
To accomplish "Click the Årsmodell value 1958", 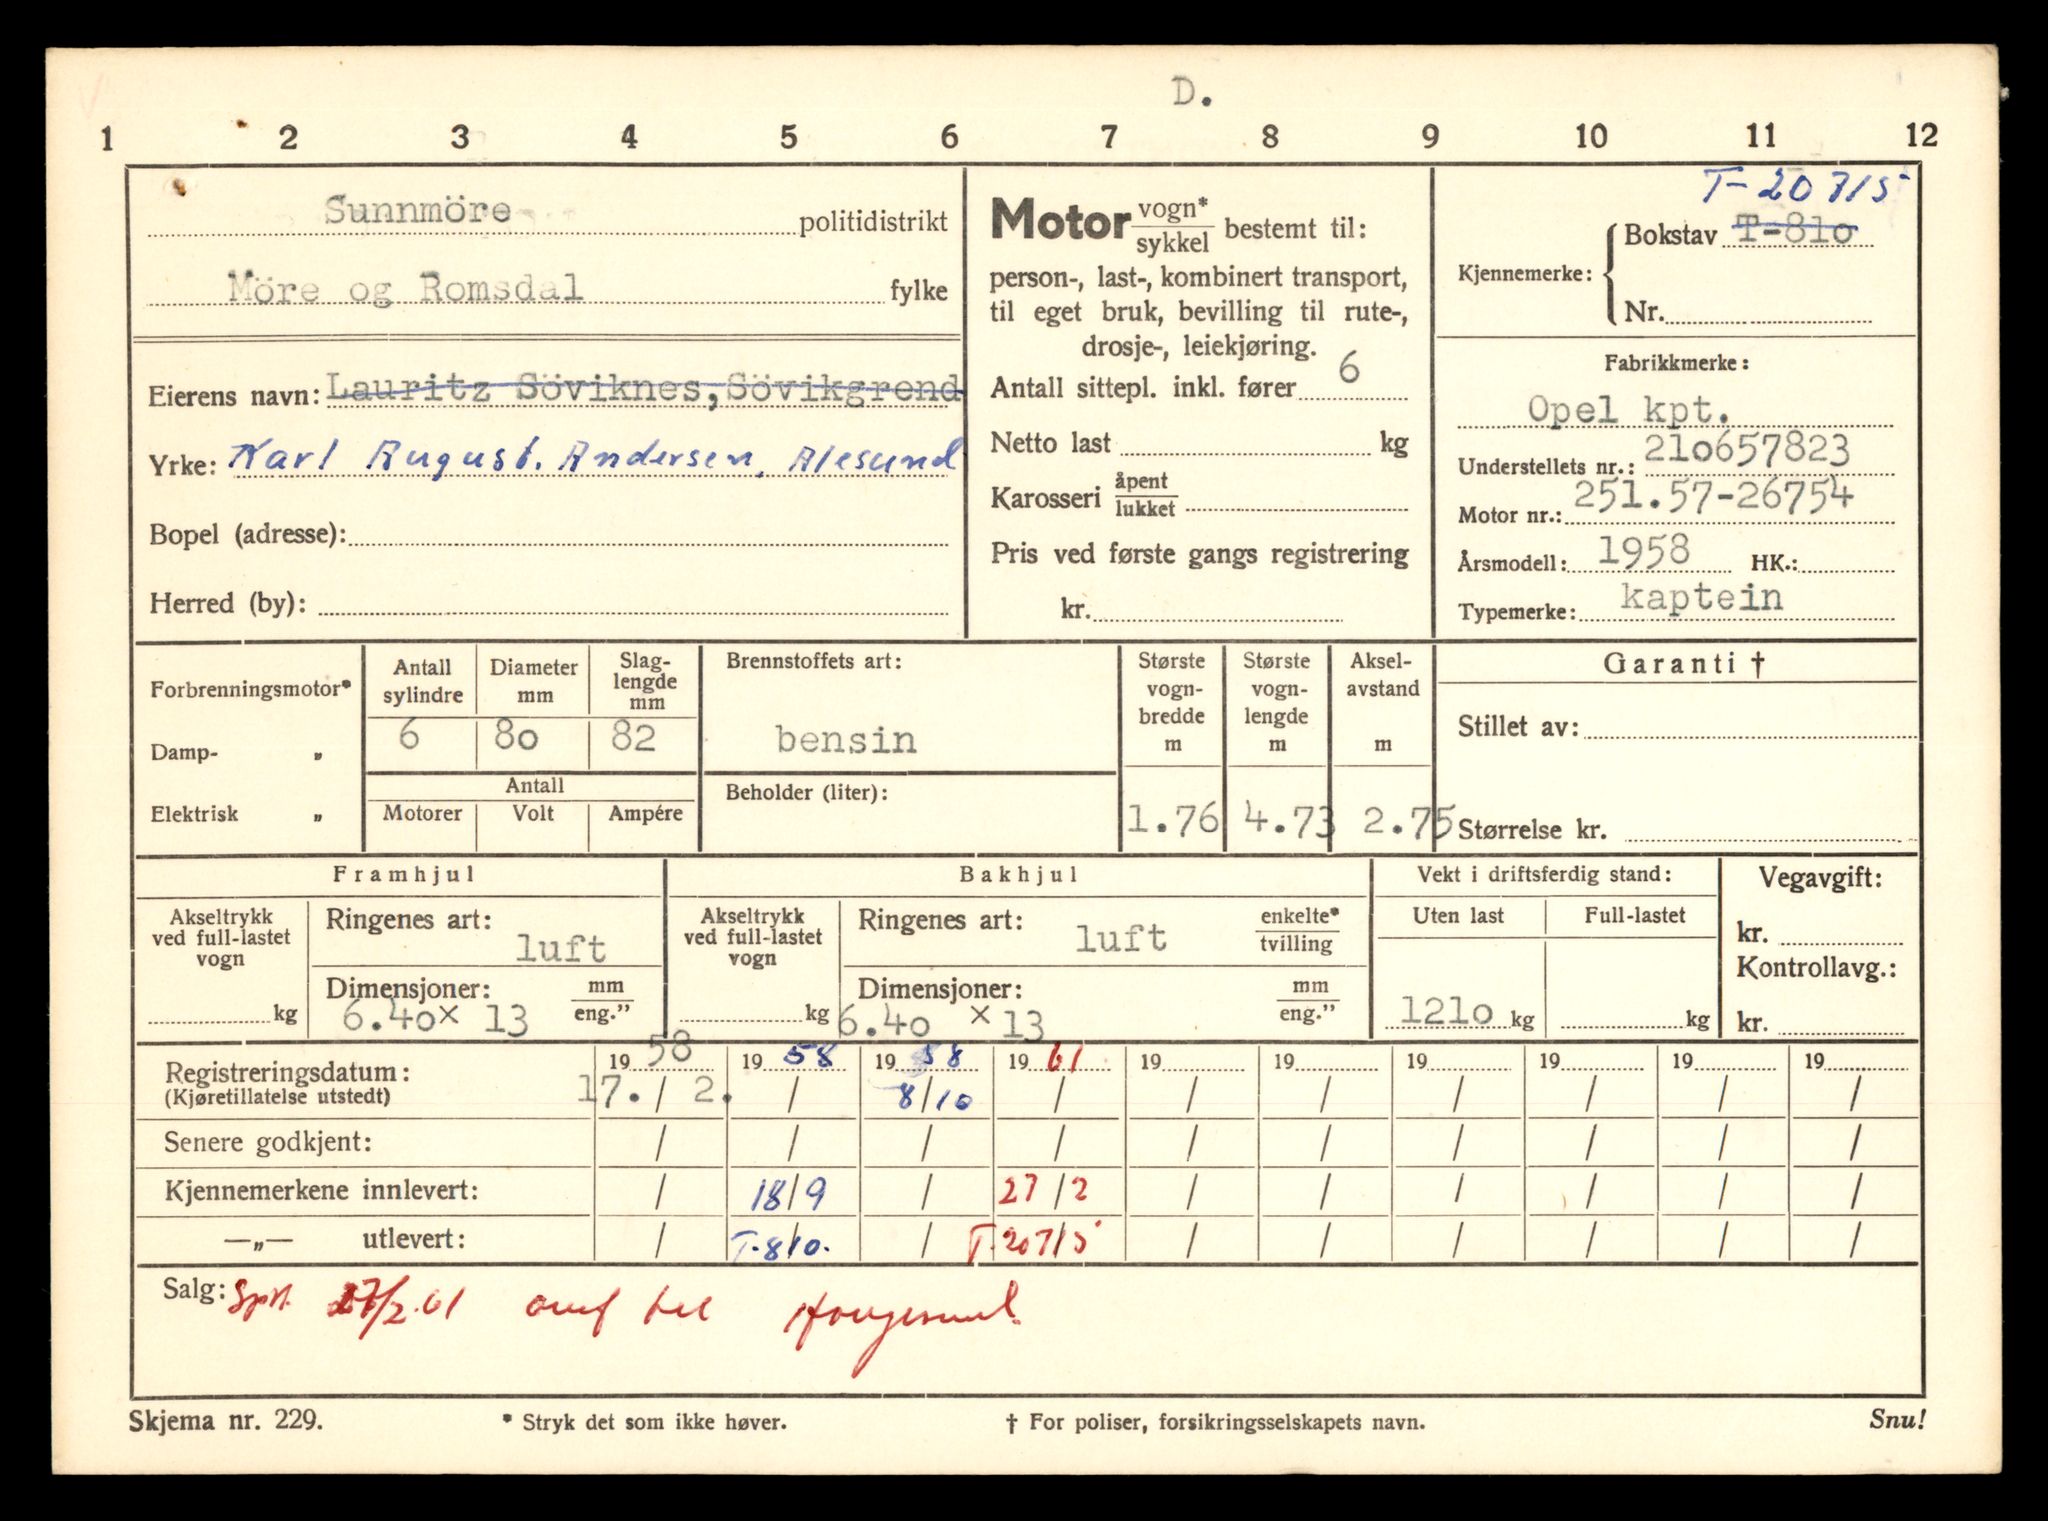I will [x=1643, y=551].
